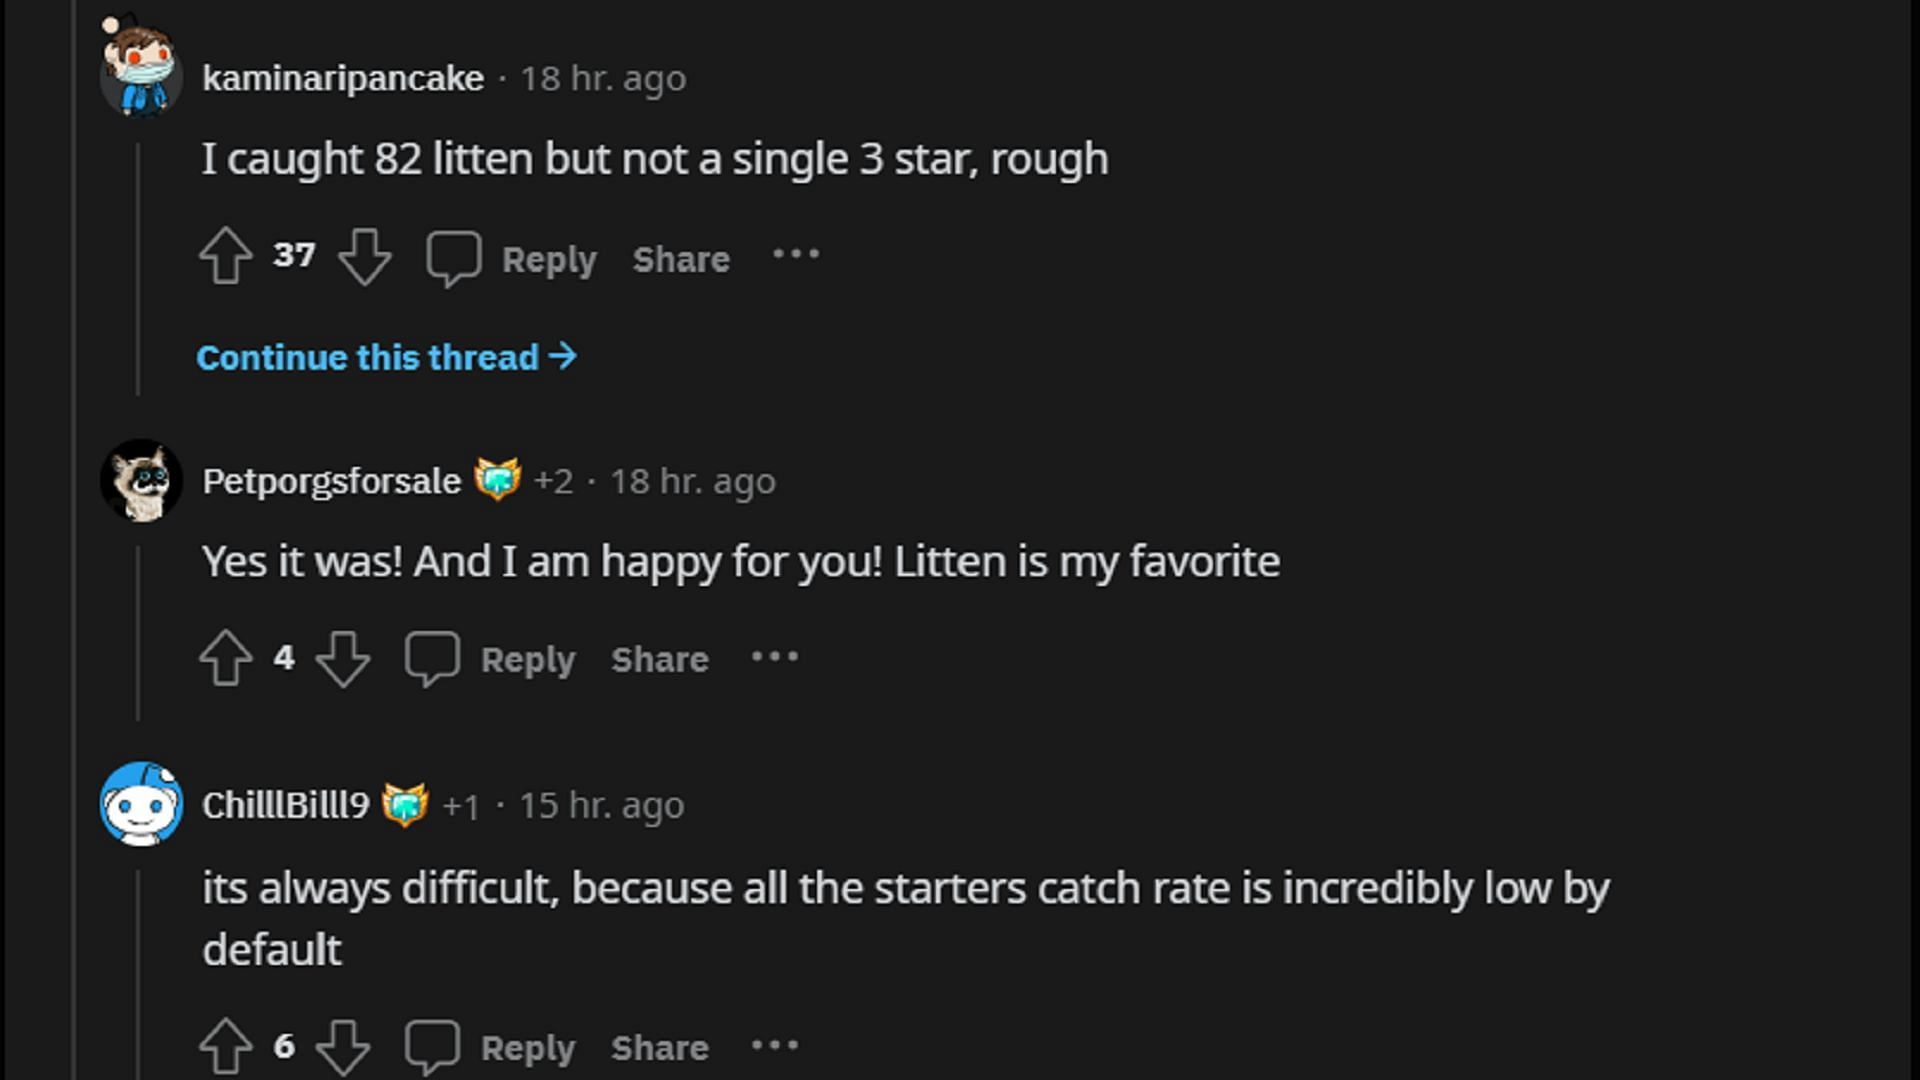Reply to ChilllBilll9's comment

[x=527, y=1047]
